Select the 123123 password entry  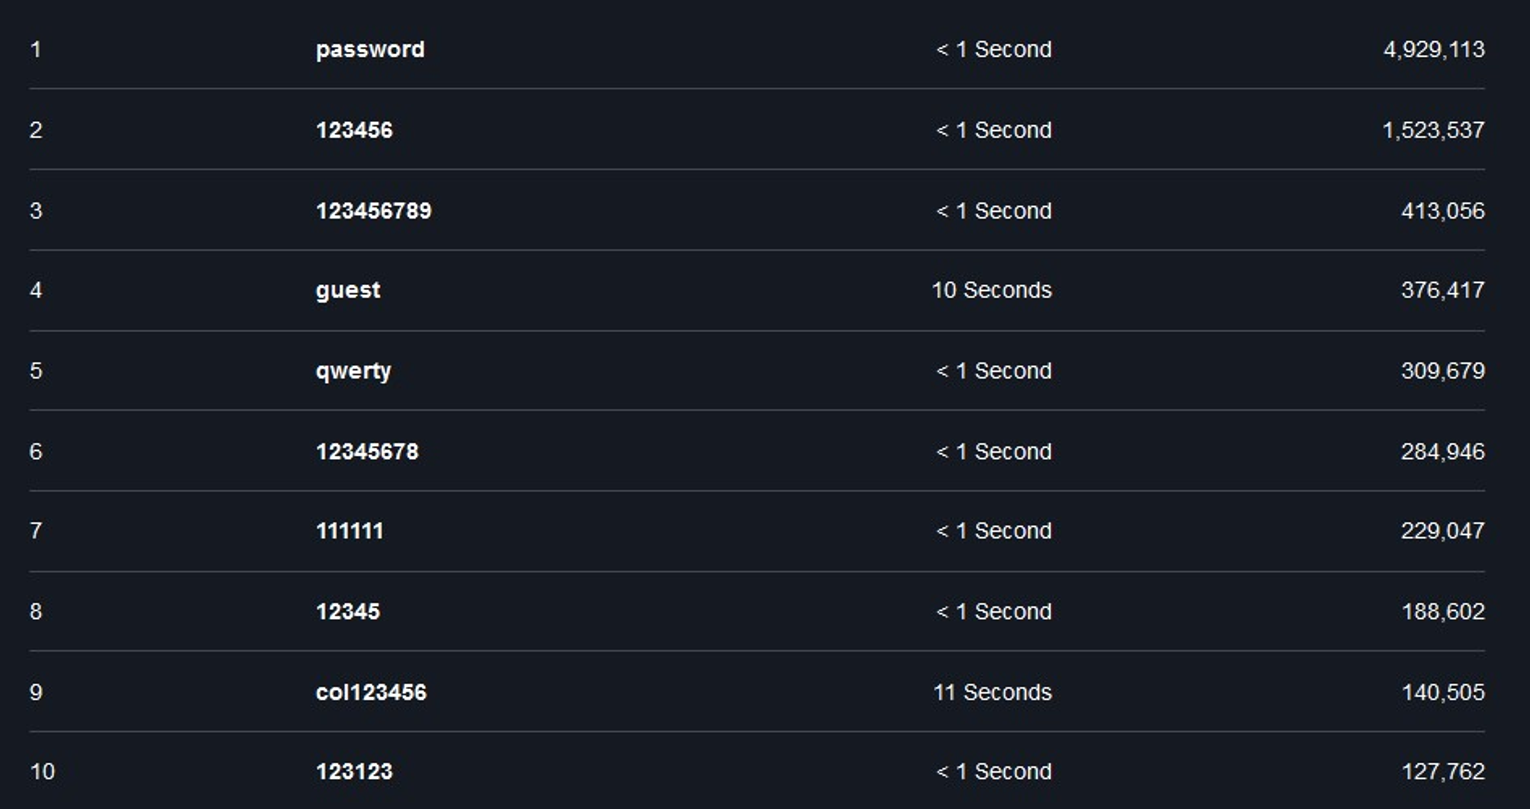point(354,772)
